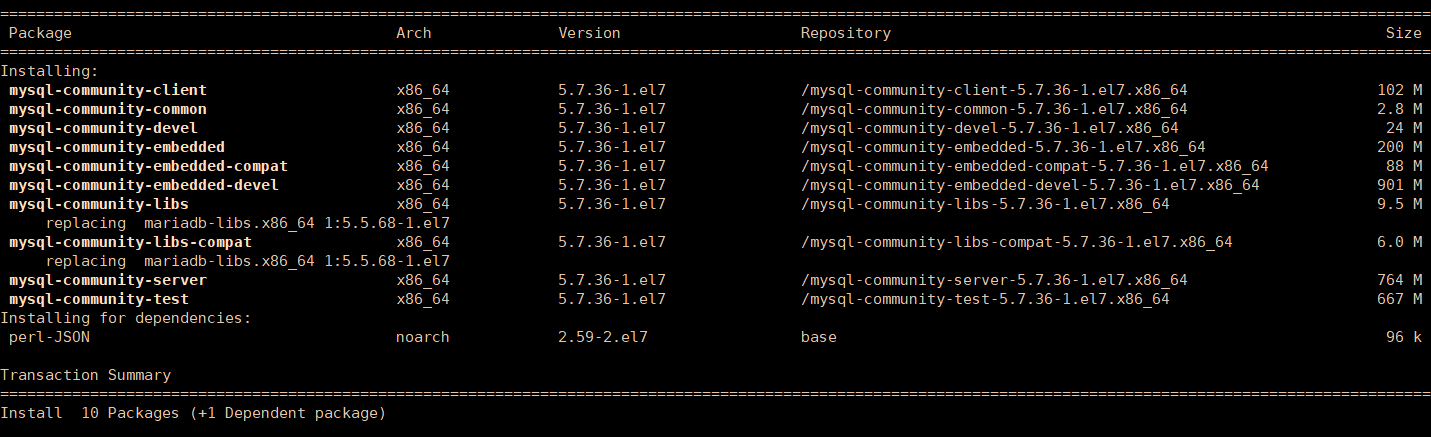
Task: Click repository path /mysql-community-libs-compat-5.7.36-1.el7.x86_64
Action: click(1016, 242)
